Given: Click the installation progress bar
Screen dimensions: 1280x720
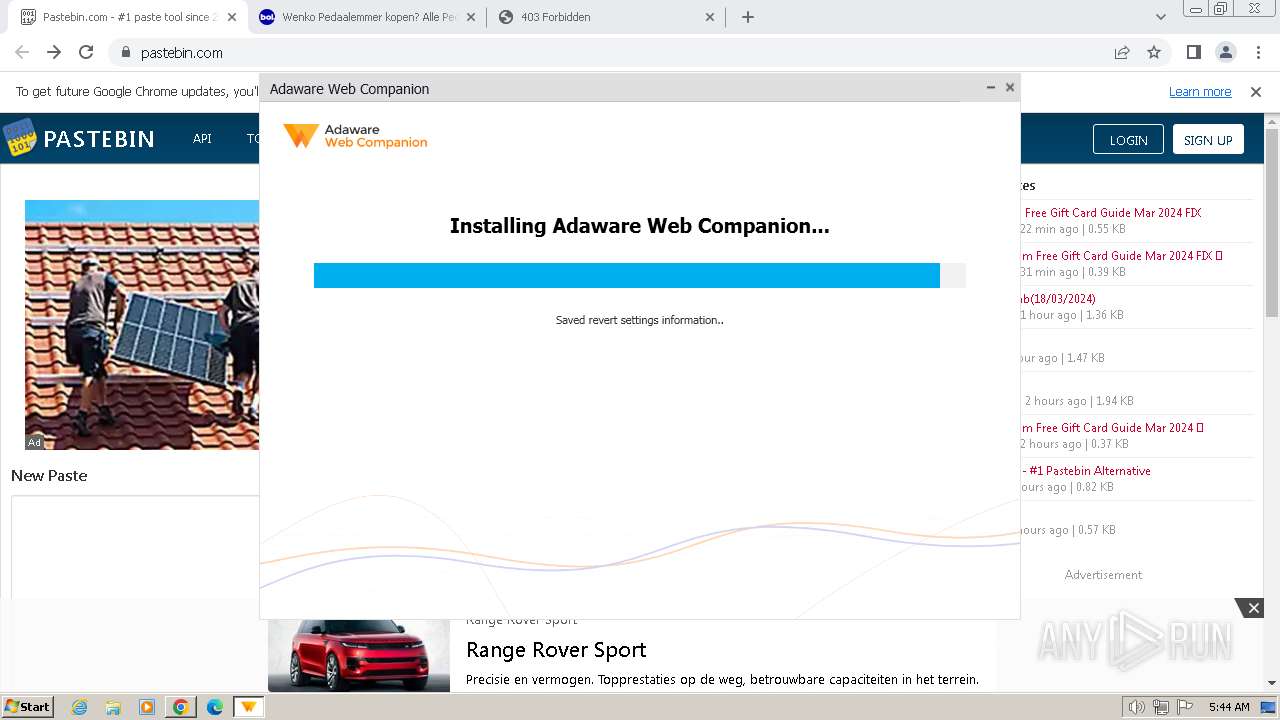Looking at the screenshot, I should point(640,275).
